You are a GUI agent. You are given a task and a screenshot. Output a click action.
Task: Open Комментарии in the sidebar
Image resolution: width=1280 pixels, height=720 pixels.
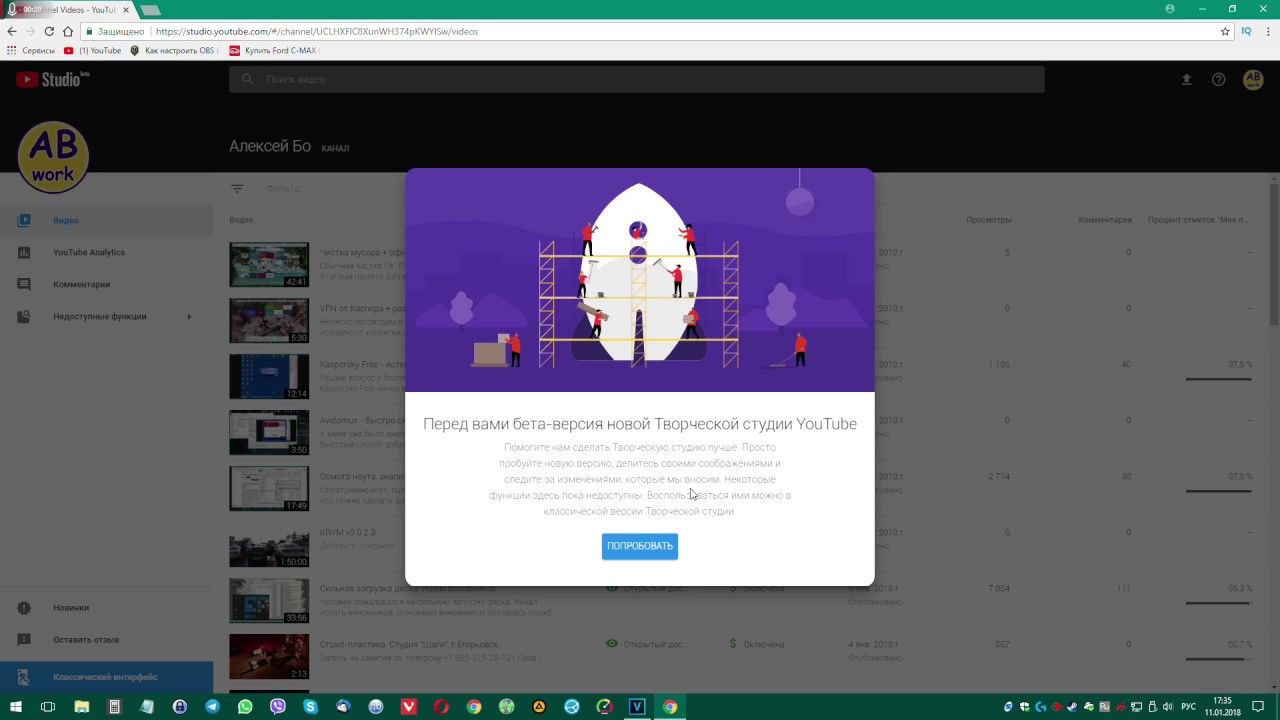click(106, 284)
